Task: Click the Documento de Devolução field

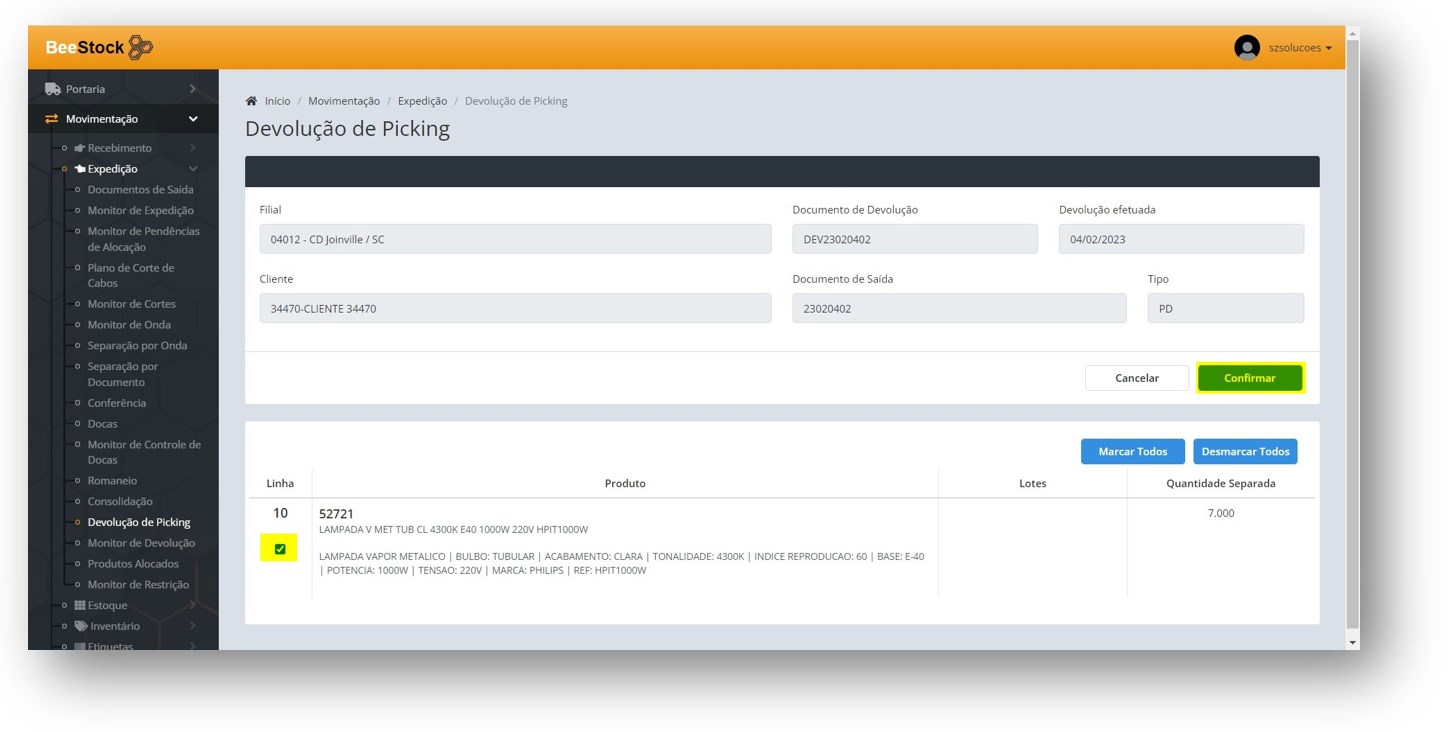Action: click(914, 240)
